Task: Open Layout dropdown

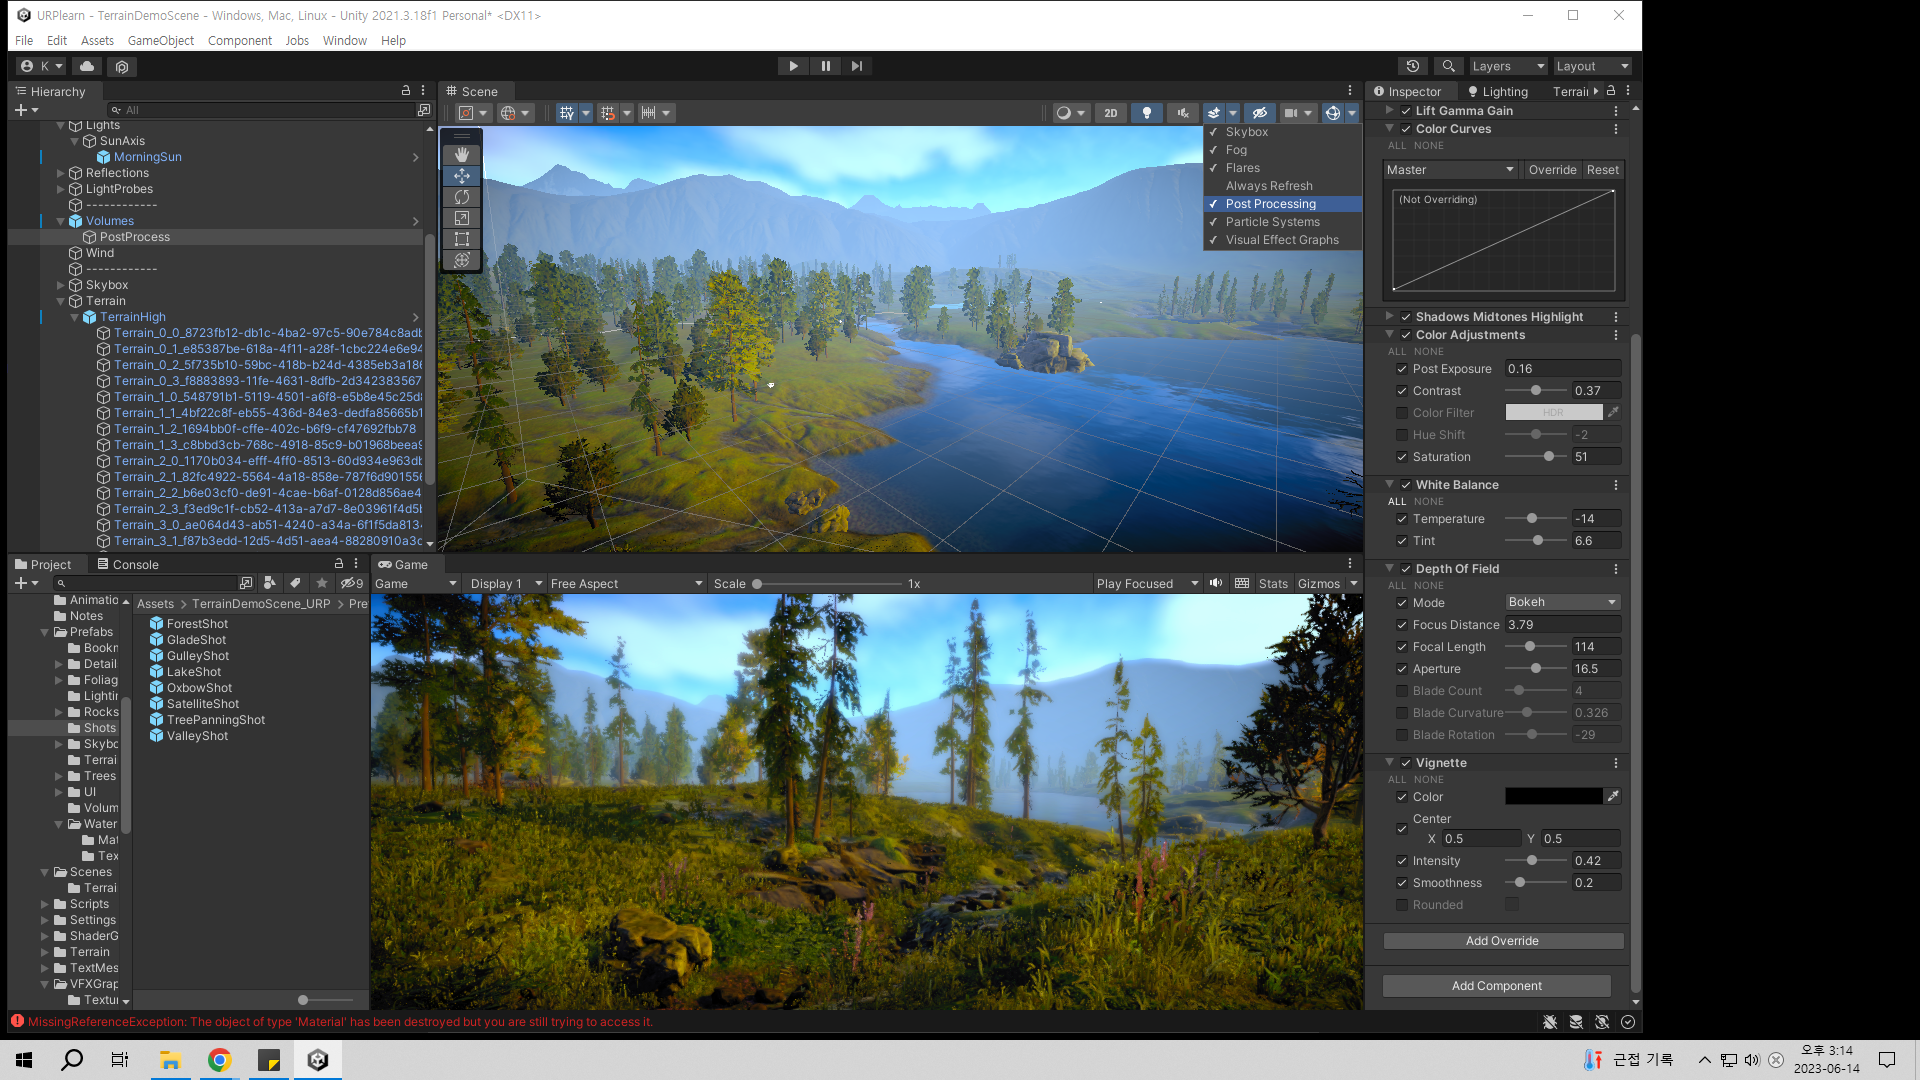Action: pos(1593,66)
